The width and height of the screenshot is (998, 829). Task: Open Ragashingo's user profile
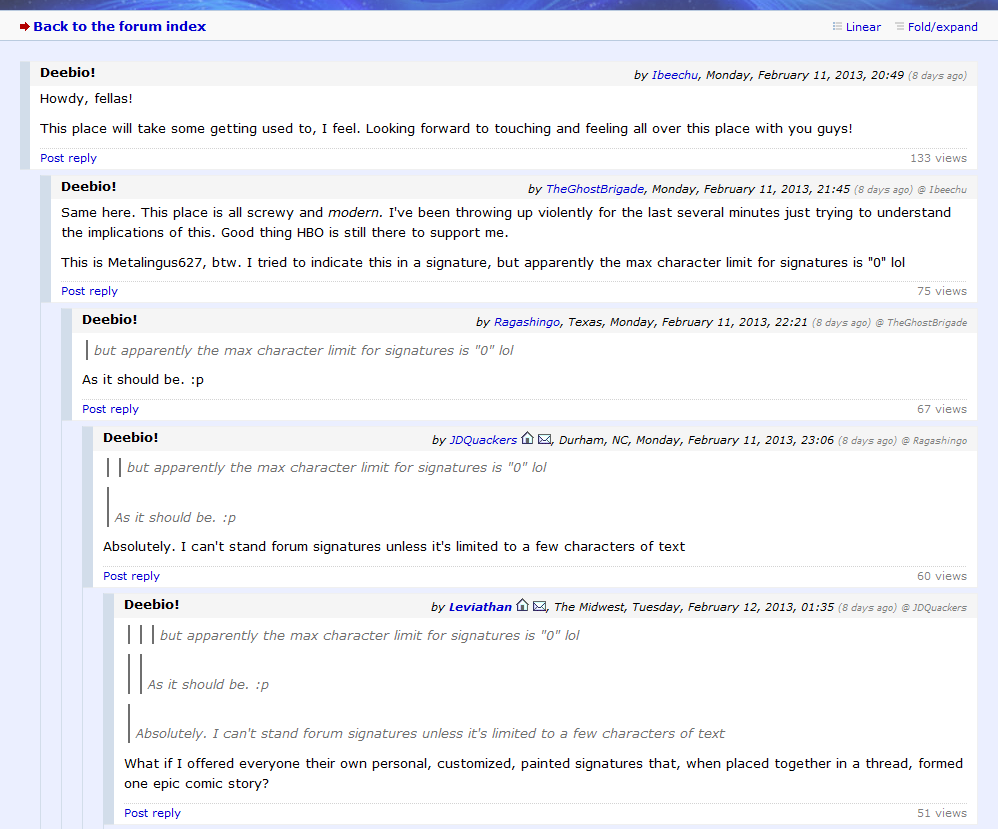pyautogui.click(x=527, y=322)
